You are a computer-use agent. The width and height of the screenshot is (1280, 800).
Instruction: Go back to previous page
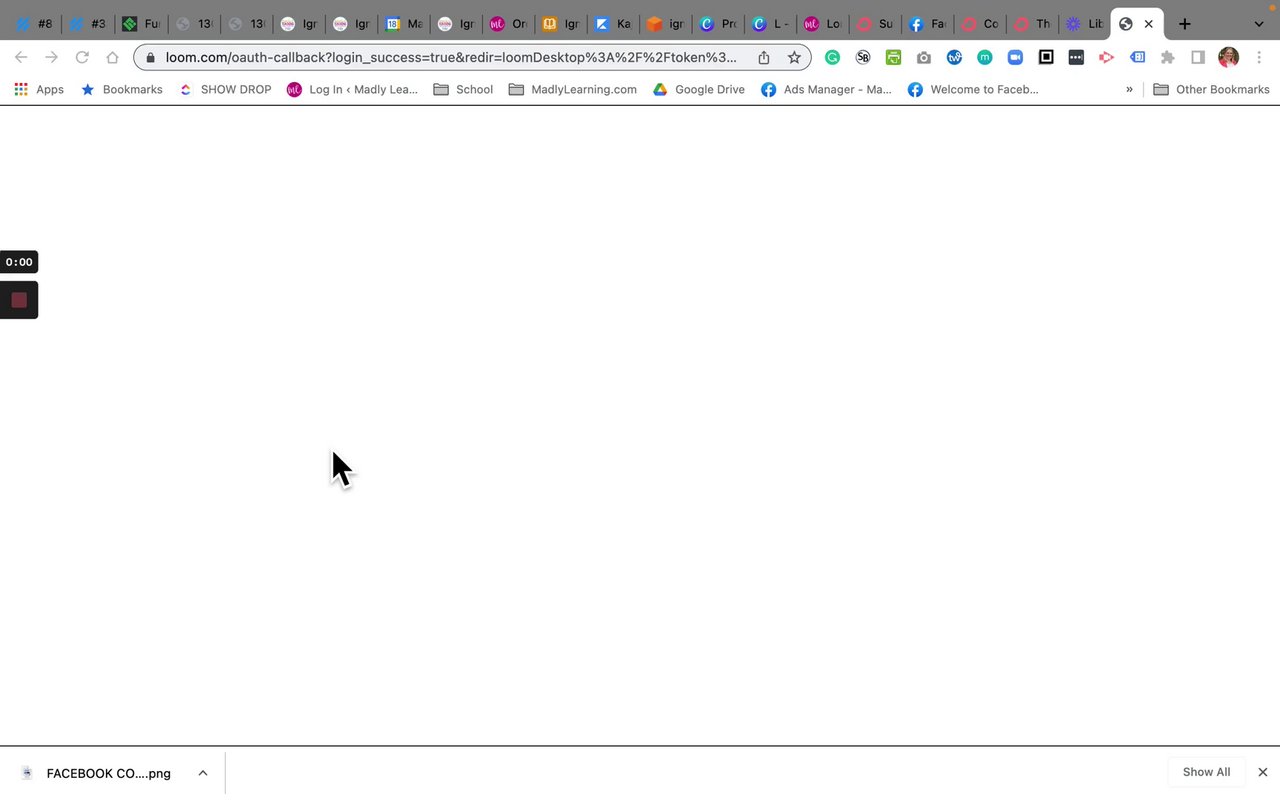[21, 58]
